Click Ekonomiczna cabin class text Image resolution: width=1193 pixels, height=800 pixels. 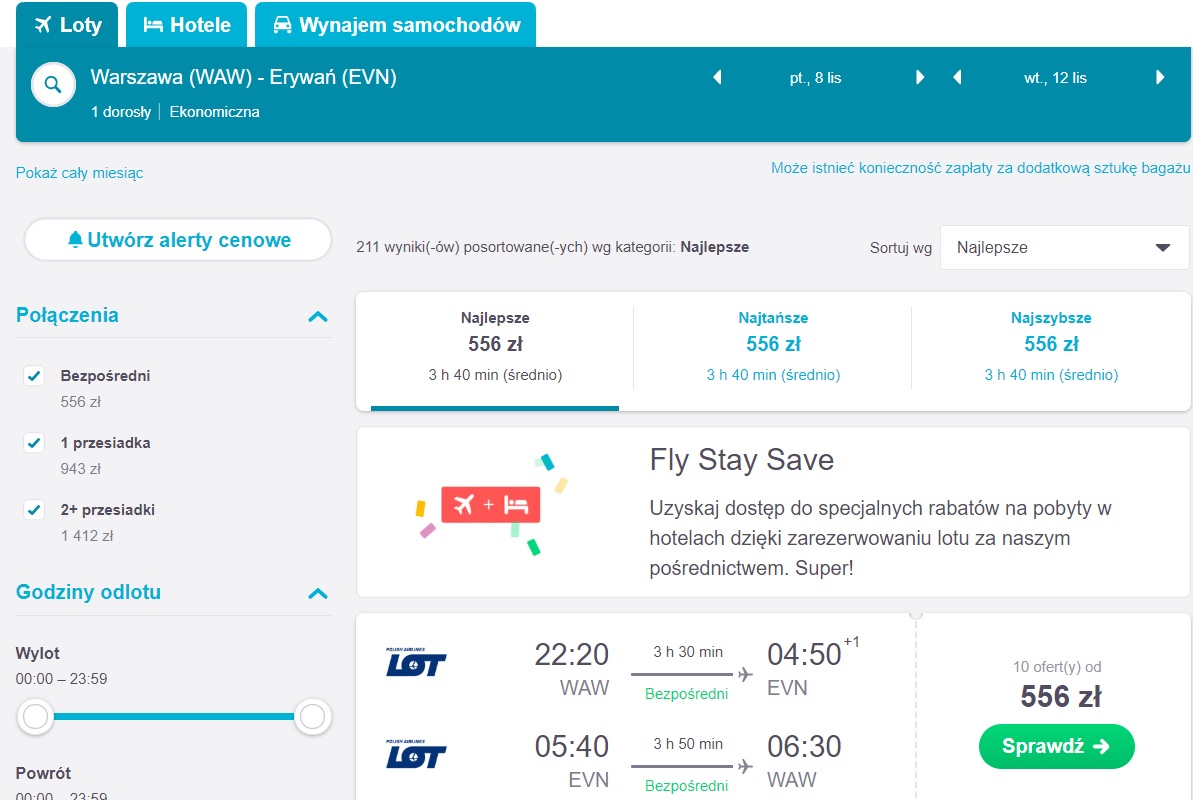click(x=215, y=112)
